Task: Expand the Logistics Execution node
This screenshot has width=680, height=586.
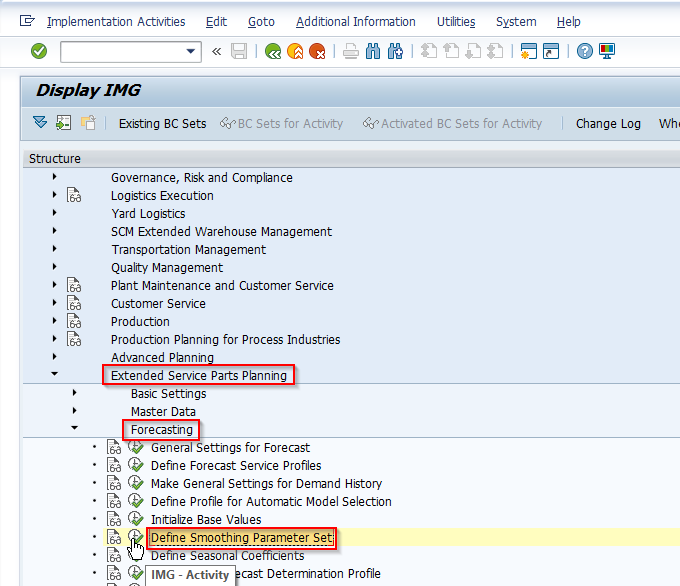Action: pos(55,195)
